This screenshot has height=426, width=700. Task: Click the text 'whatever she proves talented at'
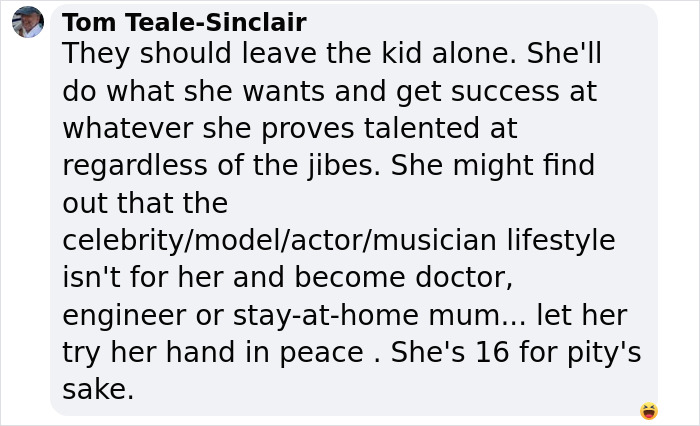point(289,128)
